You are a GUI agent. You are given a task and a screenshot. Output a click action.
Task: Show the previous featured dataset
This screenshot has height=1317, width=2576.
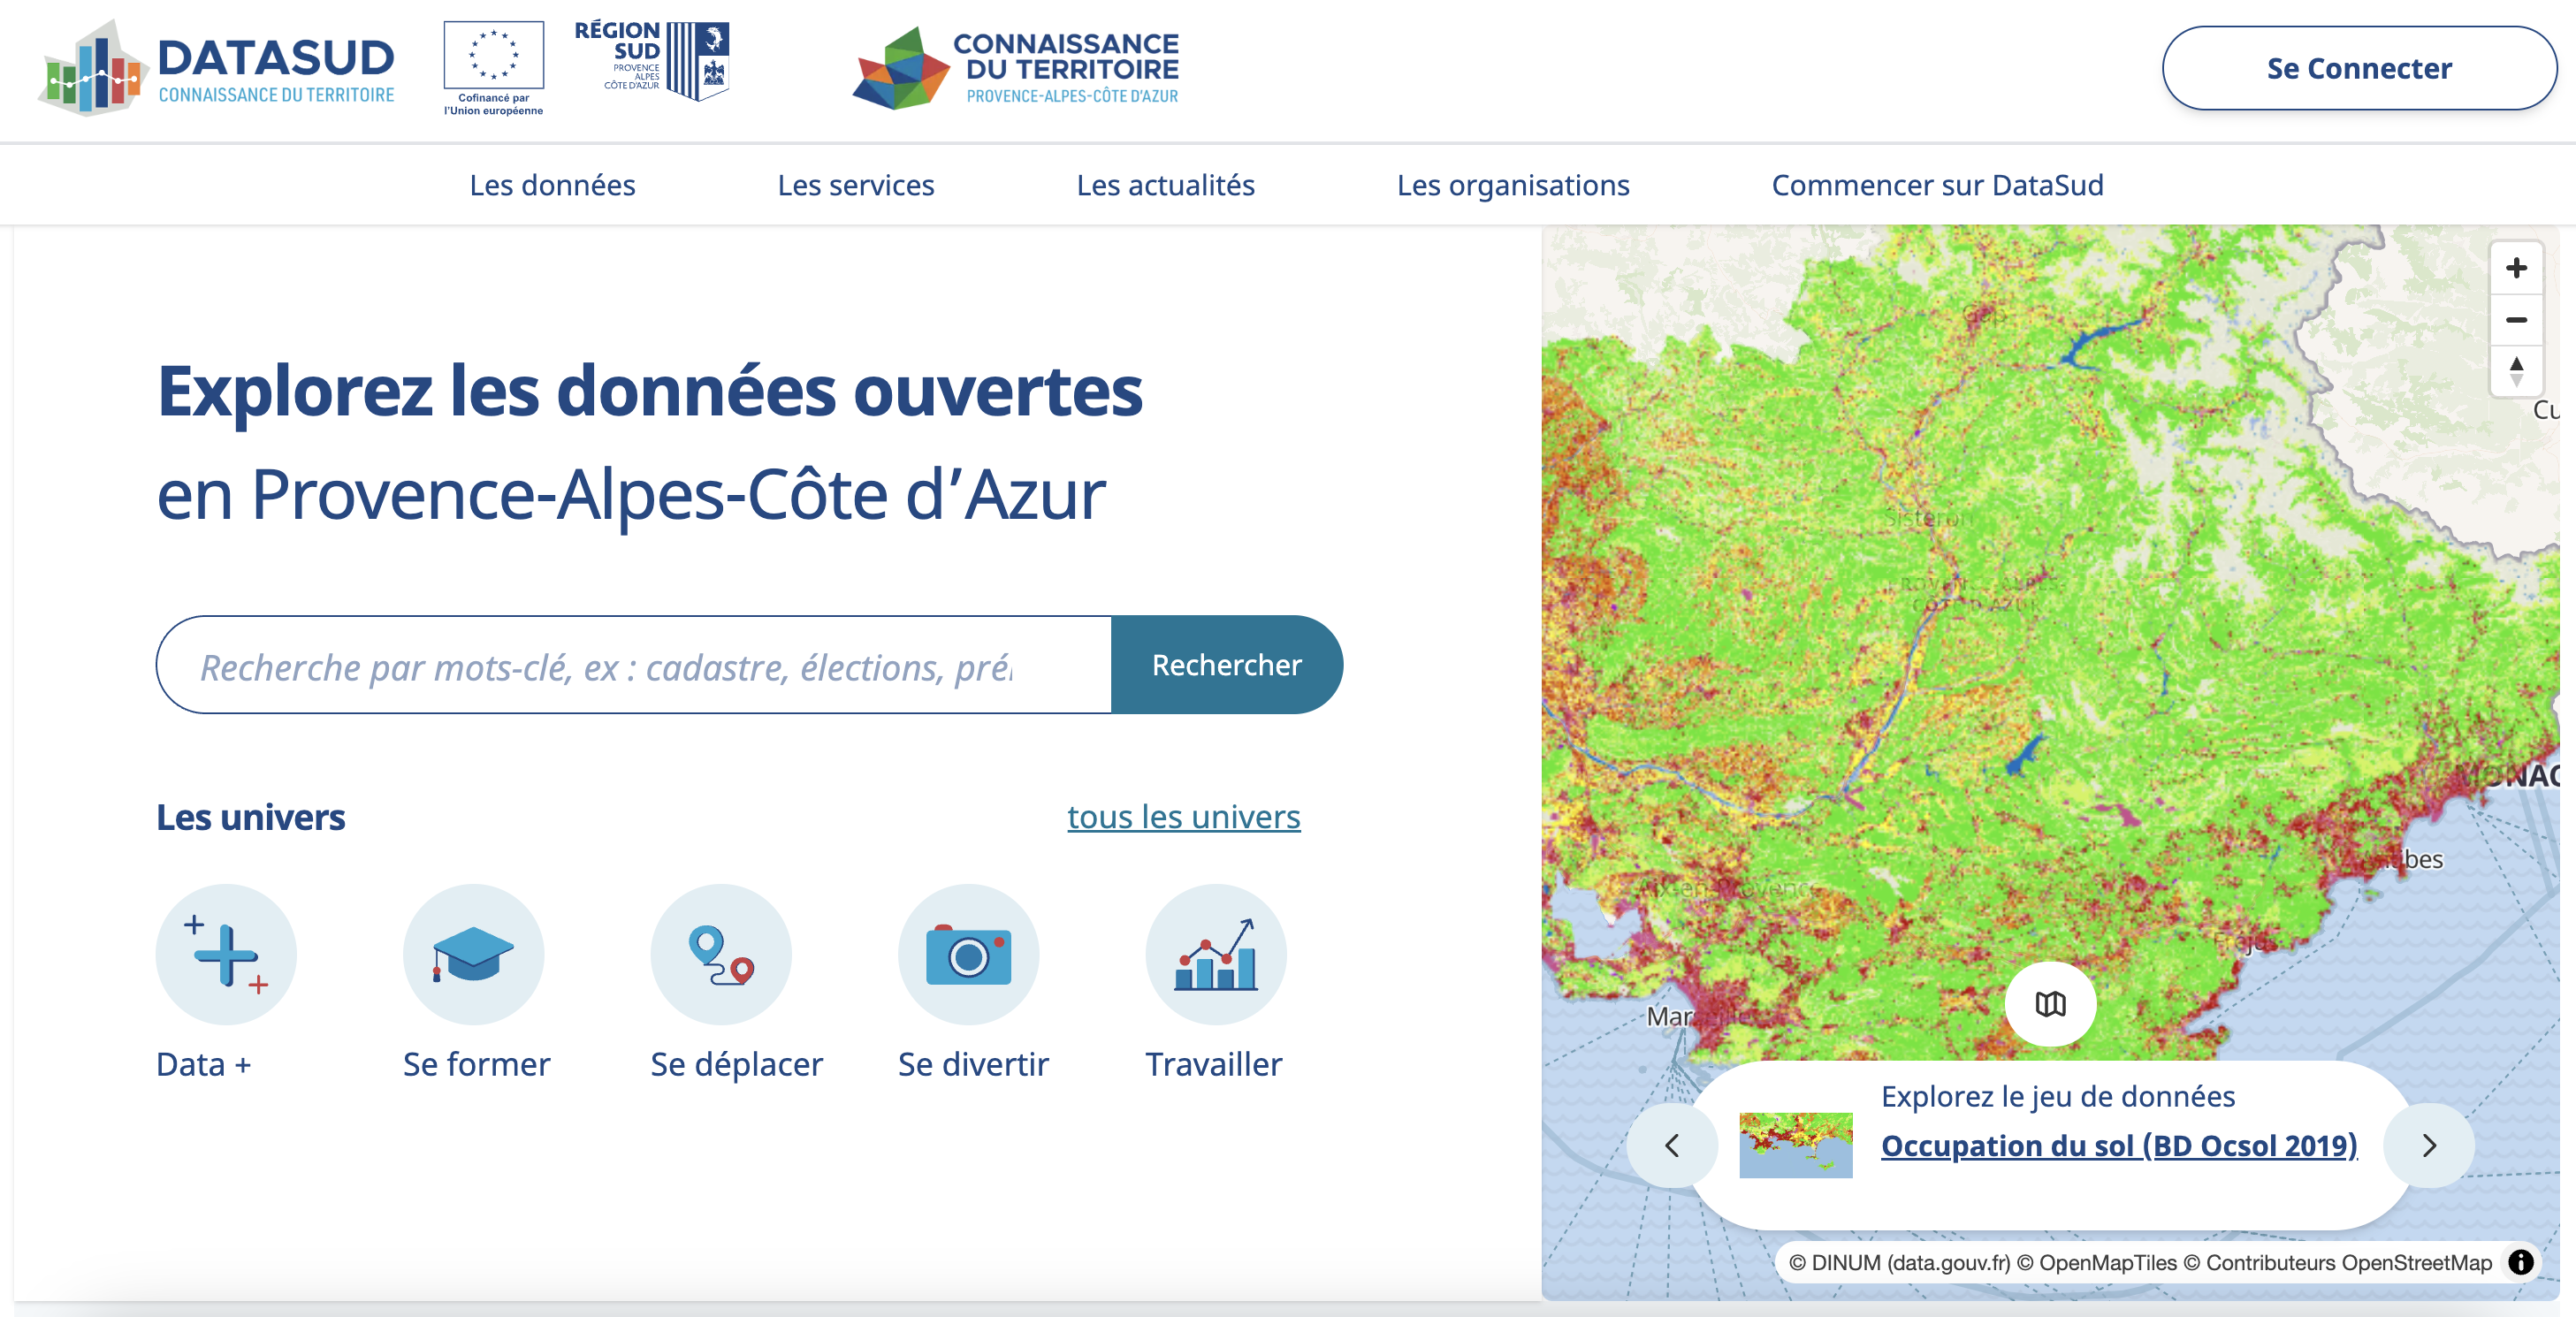[x=1672, y=1145]
